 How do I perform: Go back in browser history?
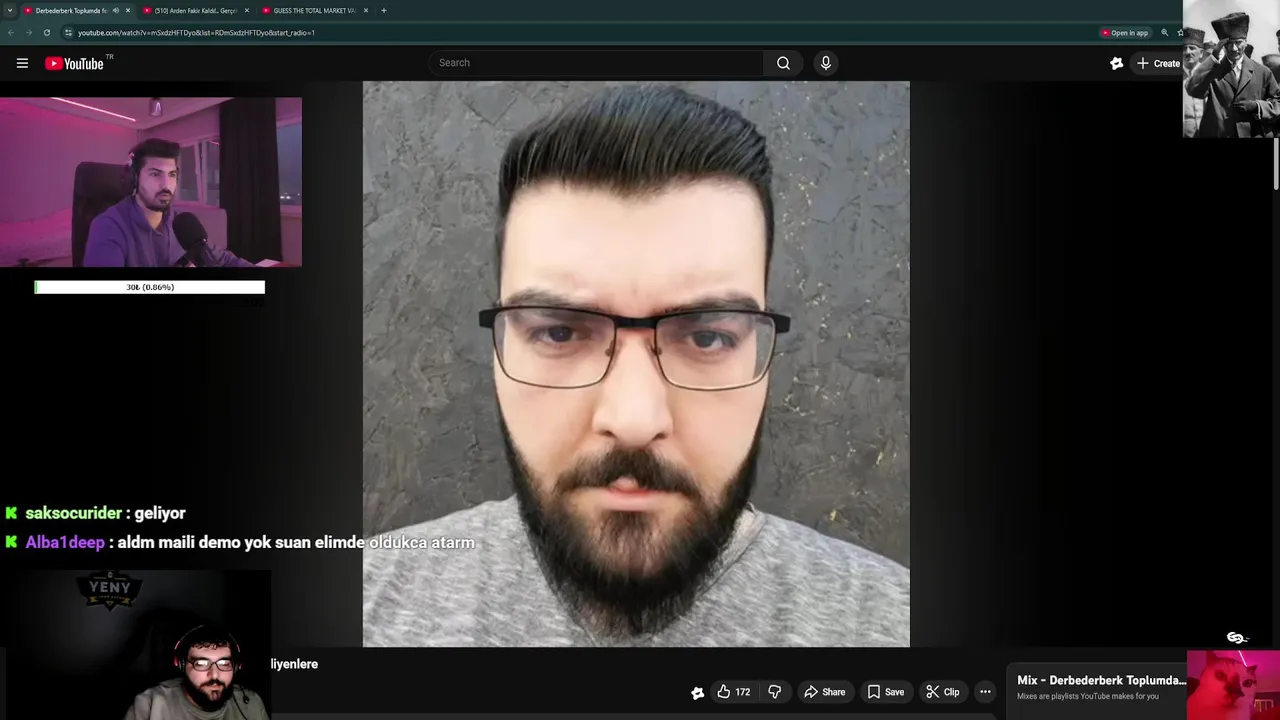coord(11,32)
